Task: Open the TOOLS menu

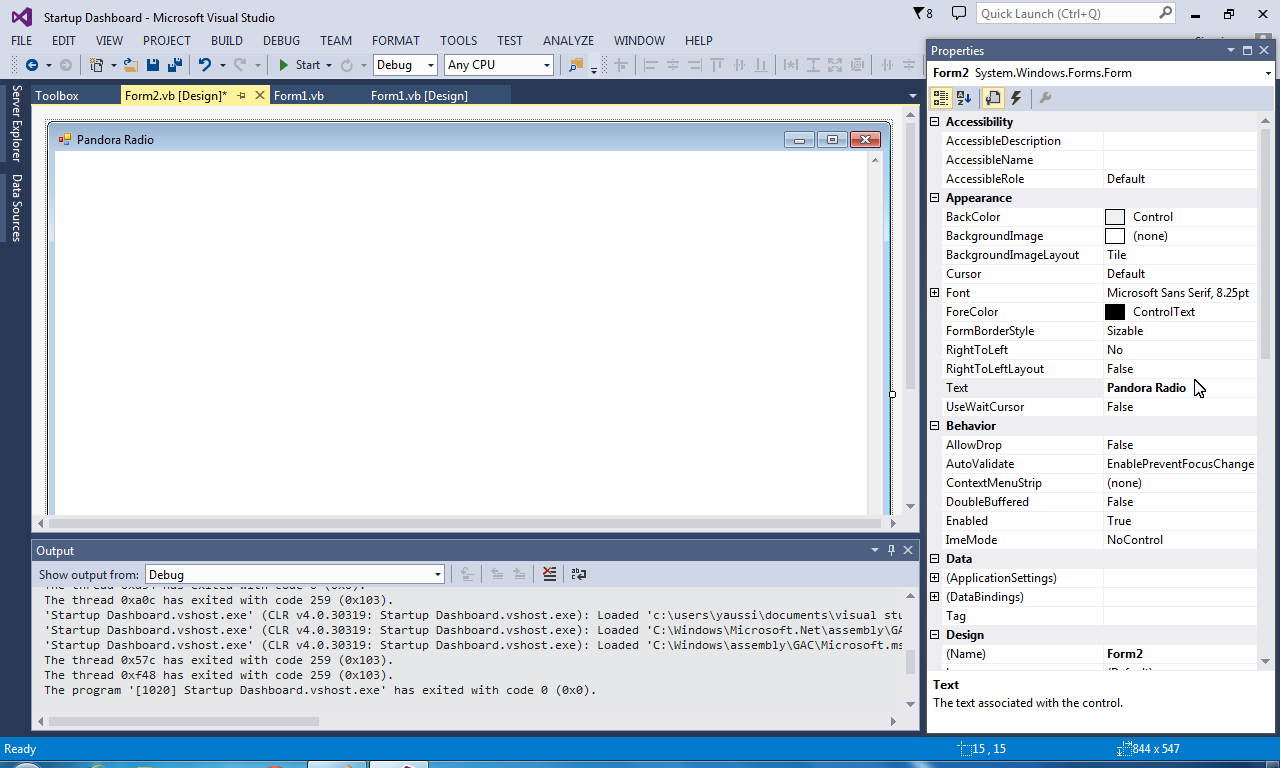Action: coord(459,41)
